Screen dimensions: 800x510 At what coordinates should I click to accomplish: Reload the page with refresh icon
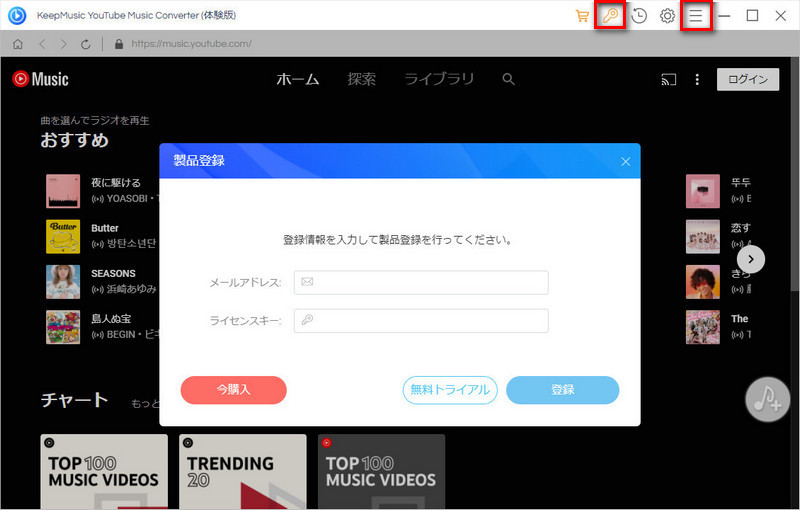pos(86,44)
